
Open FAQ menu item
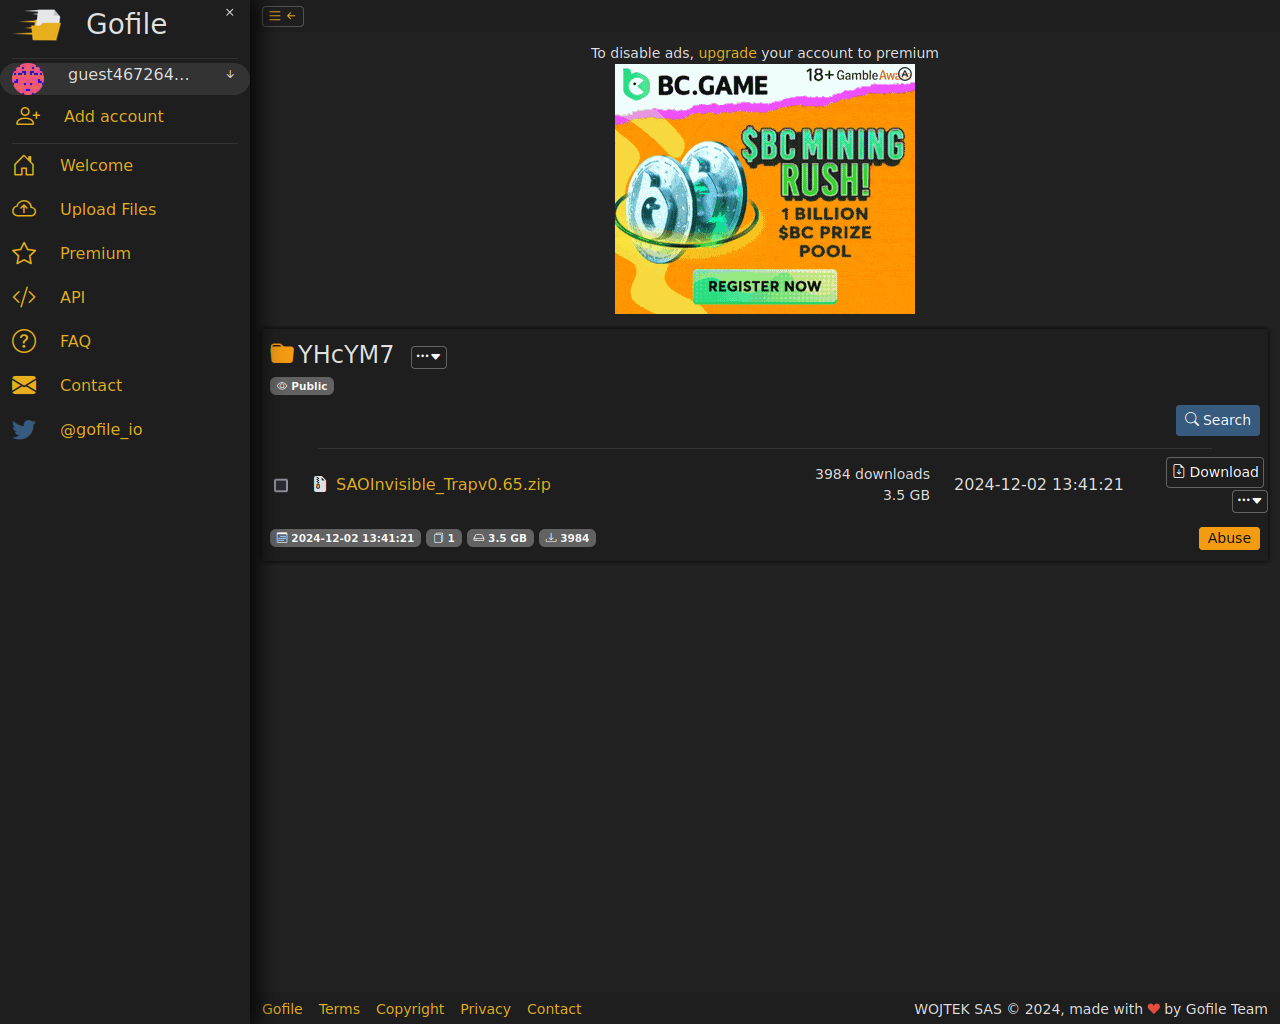click(x=75, y=341)
